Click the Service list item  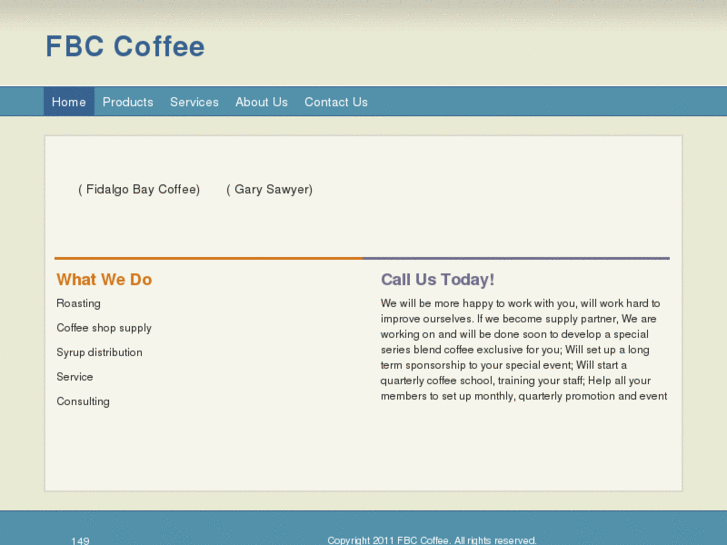coord(75,377)
